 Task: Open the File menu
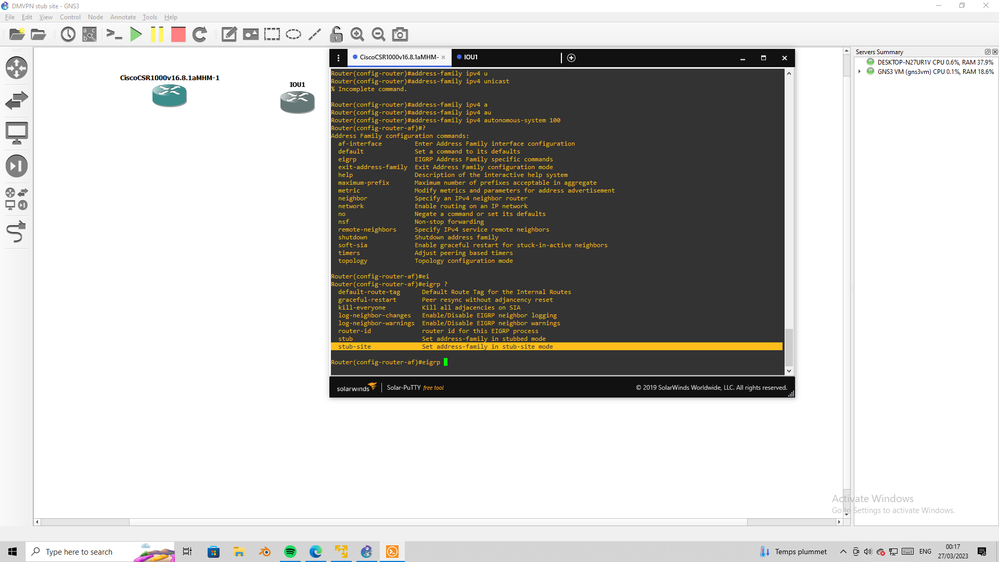coord(10,17)
